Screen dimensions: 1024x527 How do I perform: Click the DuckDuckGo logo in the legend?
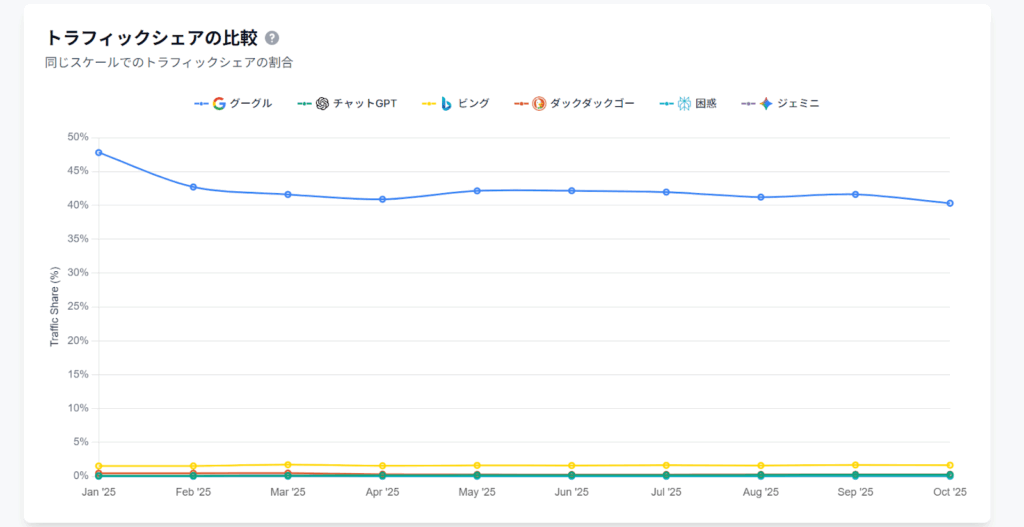tap(539, 103)
